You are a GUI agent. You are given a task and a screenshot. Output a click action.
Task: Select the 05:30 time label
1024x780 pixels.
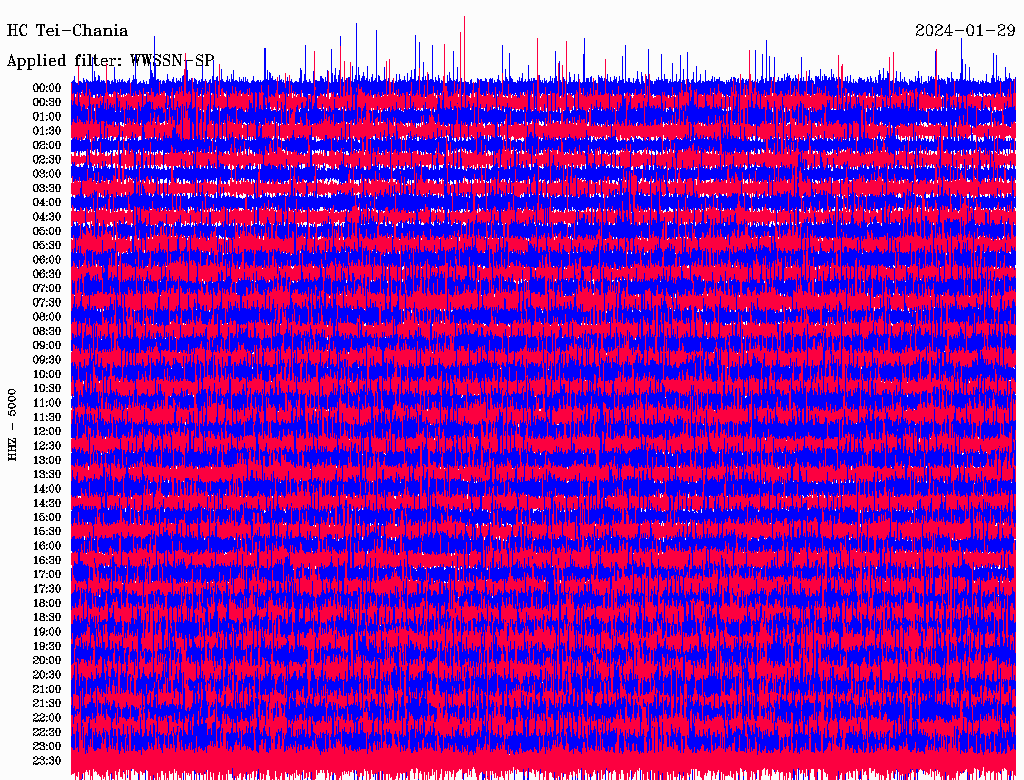point(47,246)
